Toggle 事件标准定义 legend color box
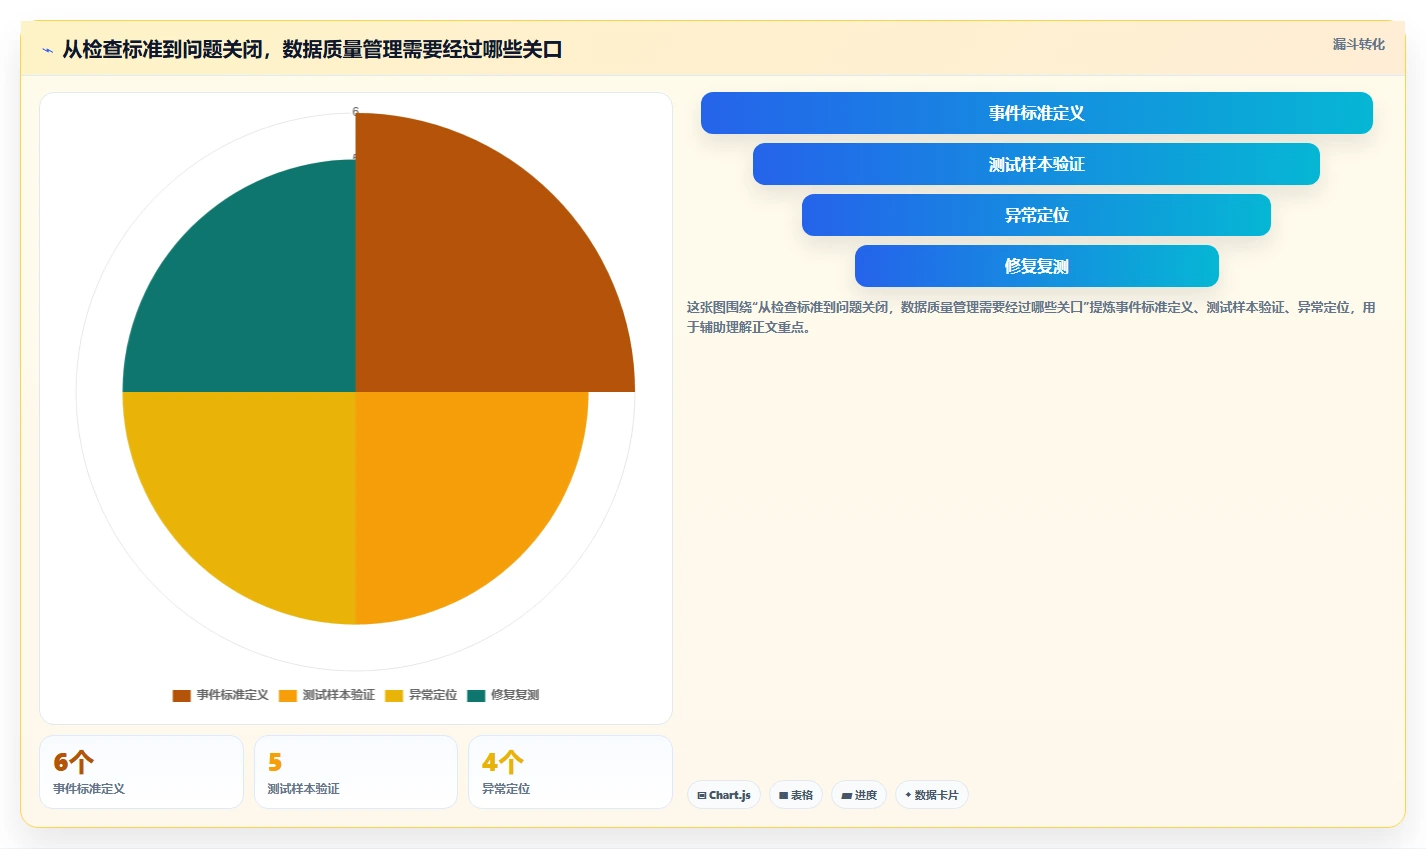 (181, 695)
